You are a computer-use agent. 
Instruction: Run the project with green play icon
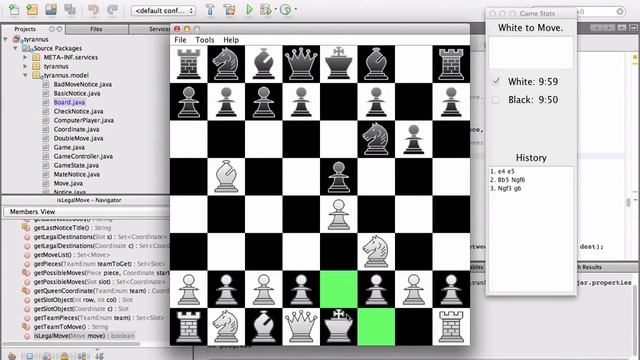tap(249, 10)
